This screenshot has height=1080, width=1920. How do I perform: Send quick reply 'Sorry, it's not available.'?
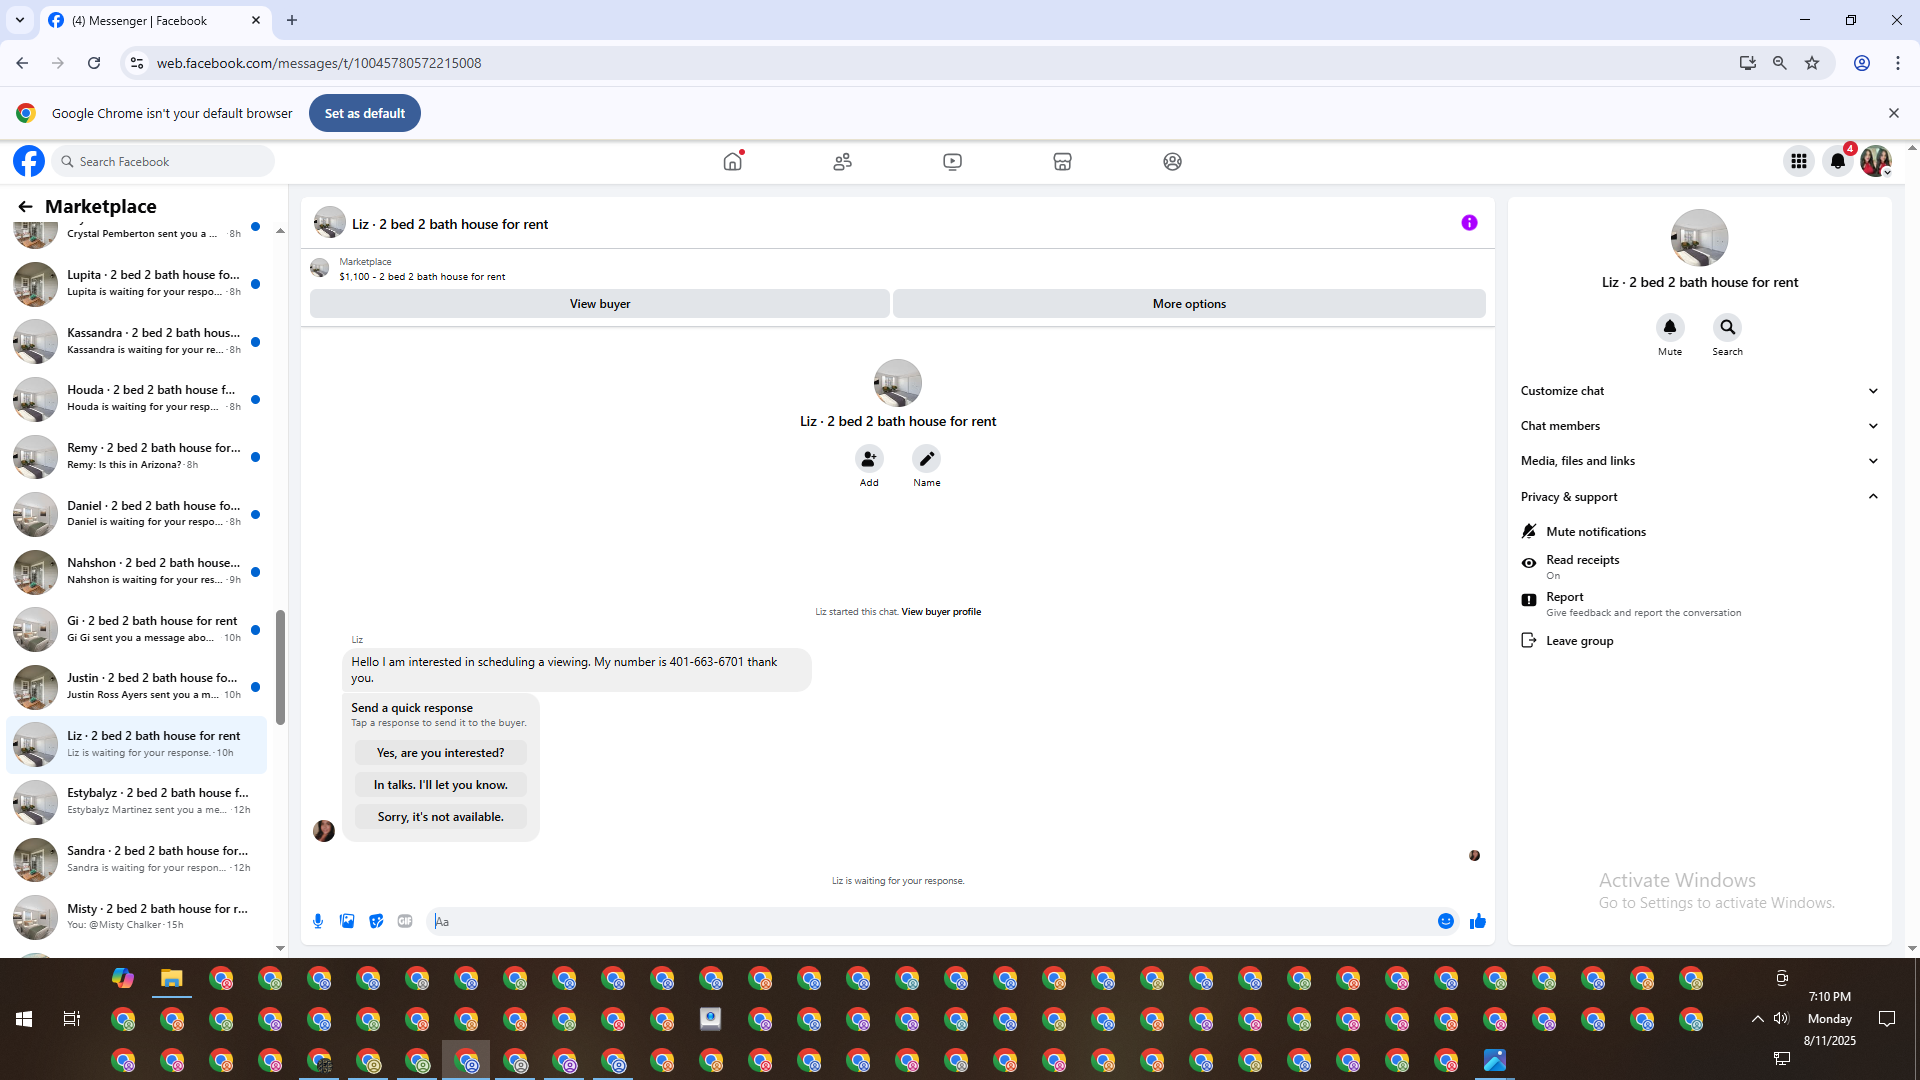(x=440, y=817)
